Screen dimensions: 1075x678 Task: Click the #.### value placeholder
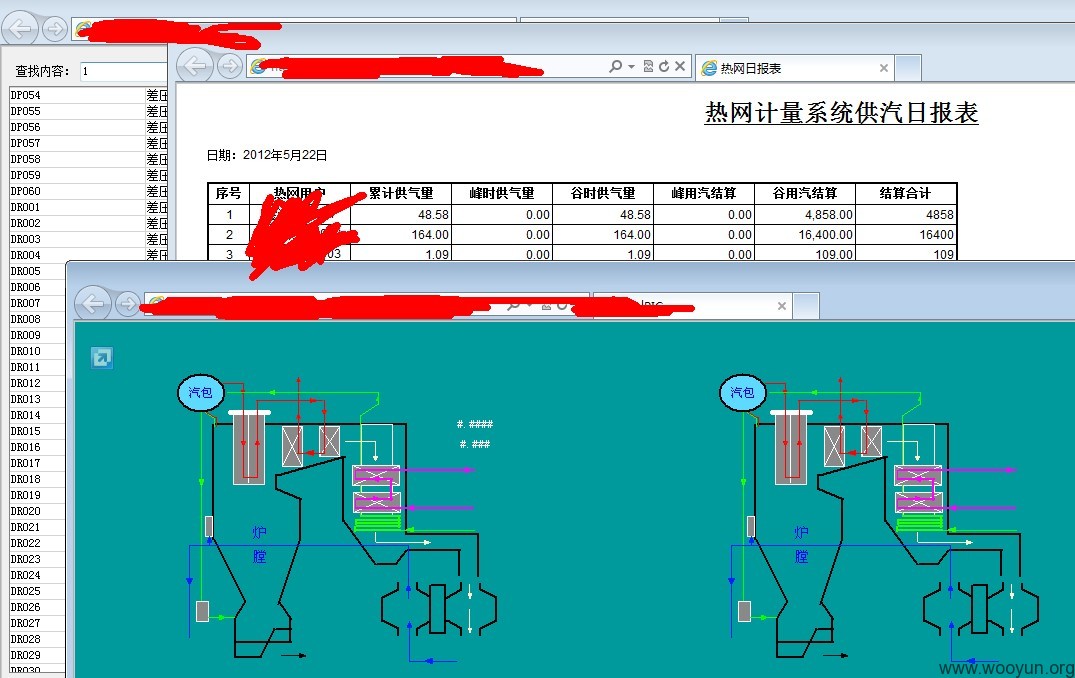tap(474, 444)
